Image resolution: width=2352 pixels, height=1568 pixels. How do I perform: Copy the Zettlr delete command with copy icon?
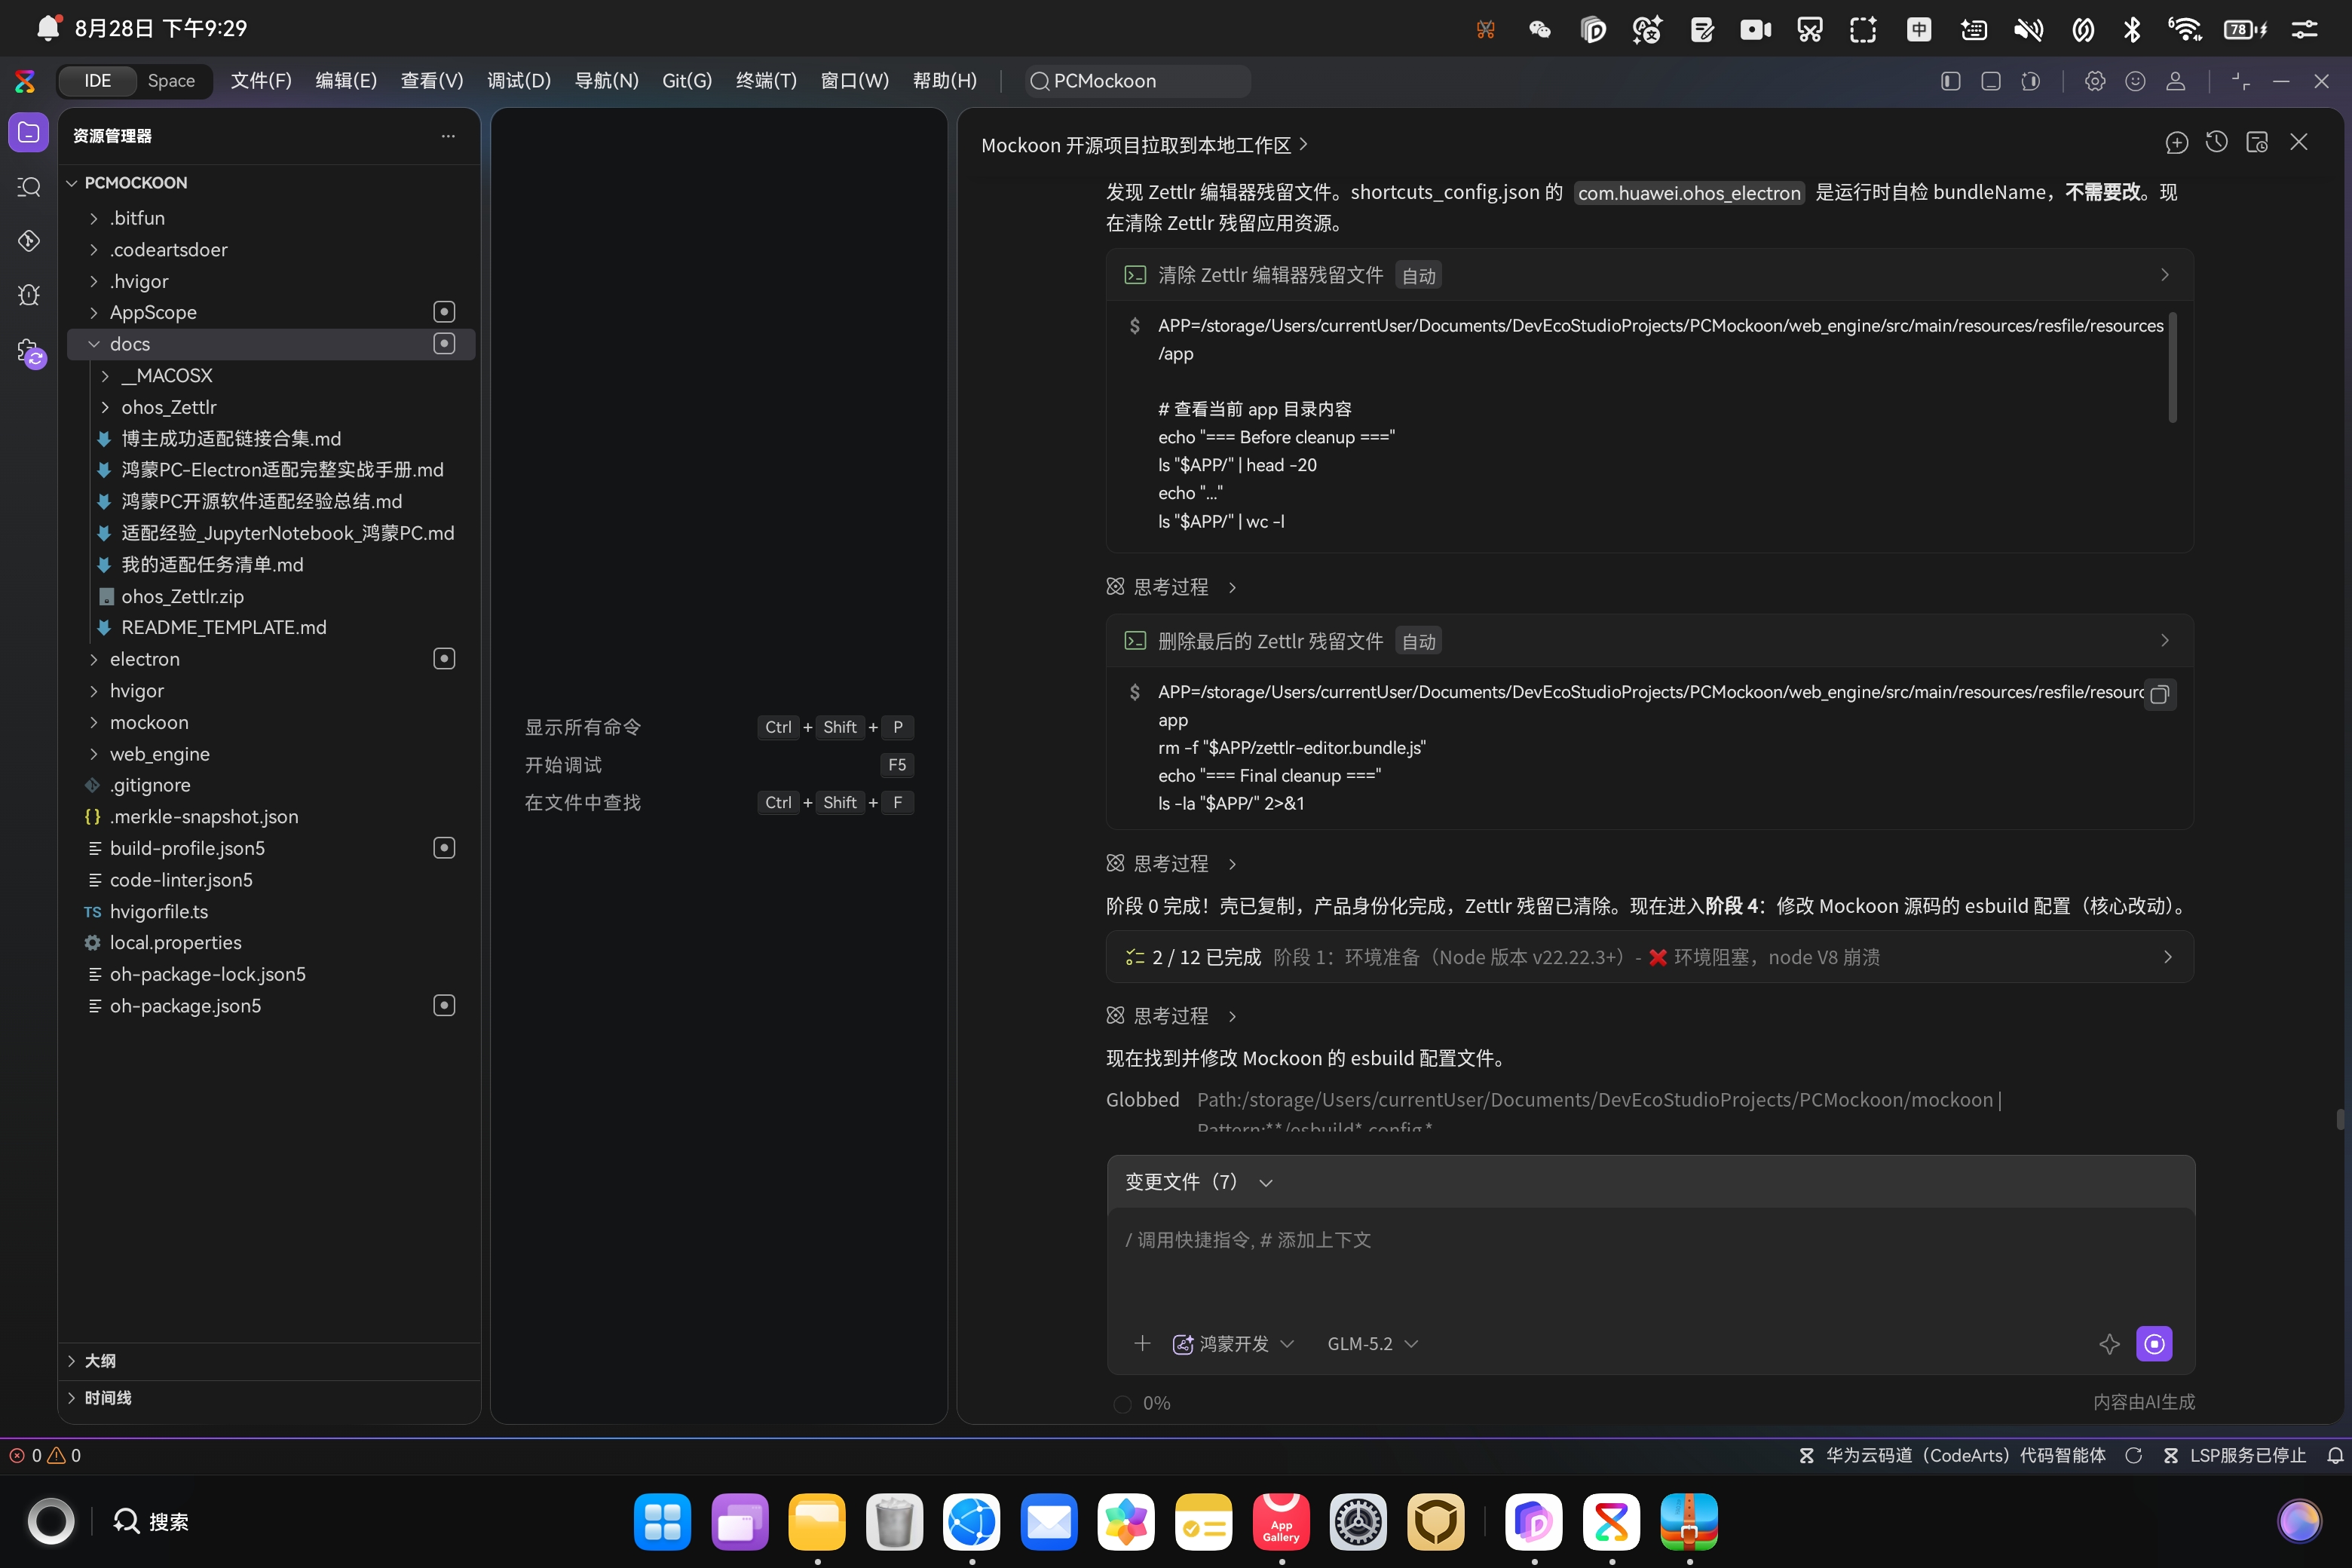pyautogui.click(x=2159, y=694)
